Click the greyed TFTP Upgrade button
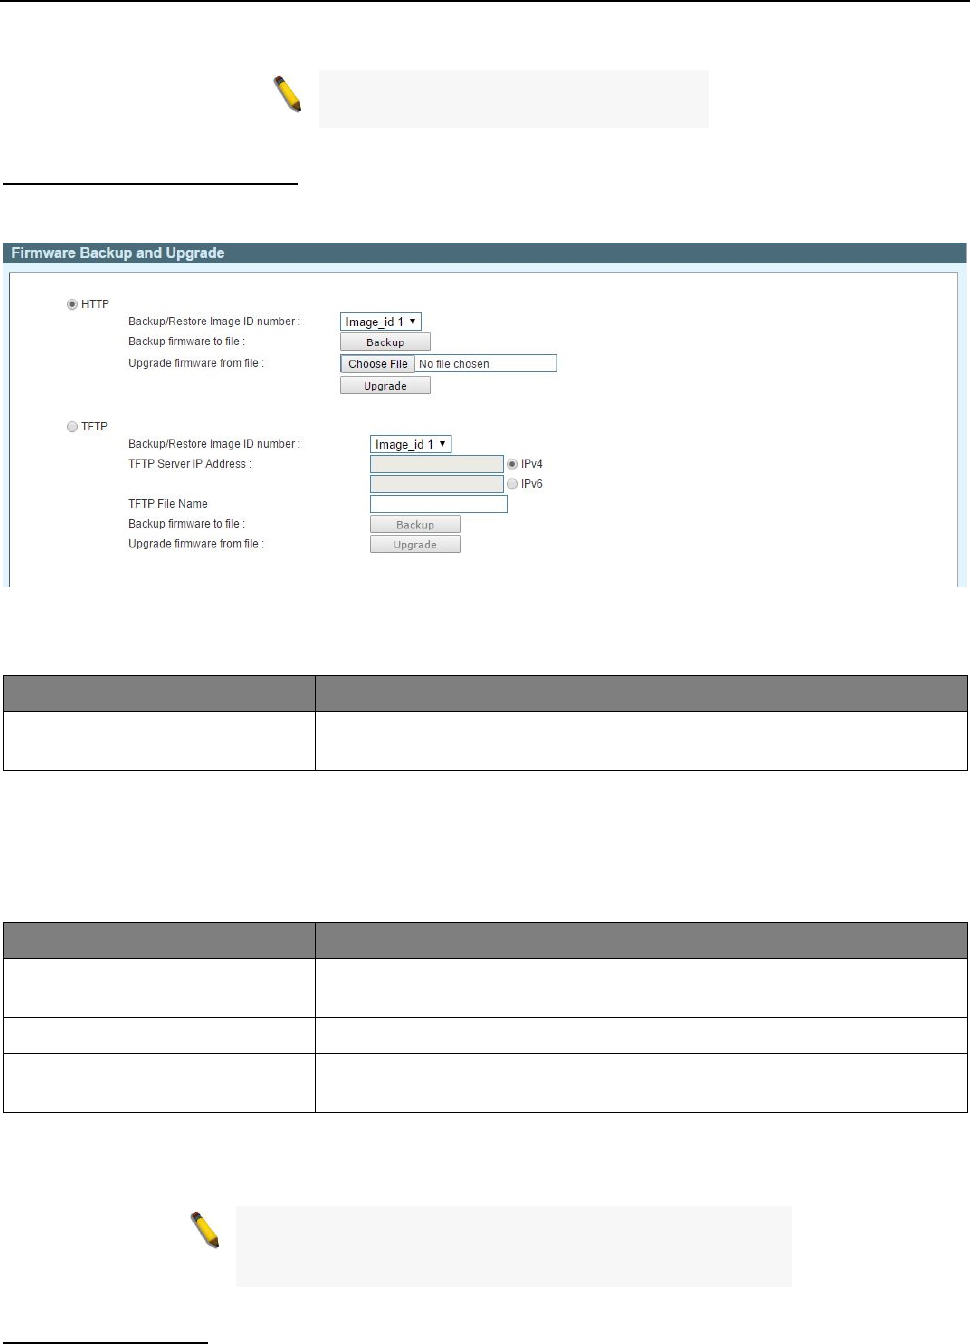This screenshot has height=1344, width=970. (415, 544)
